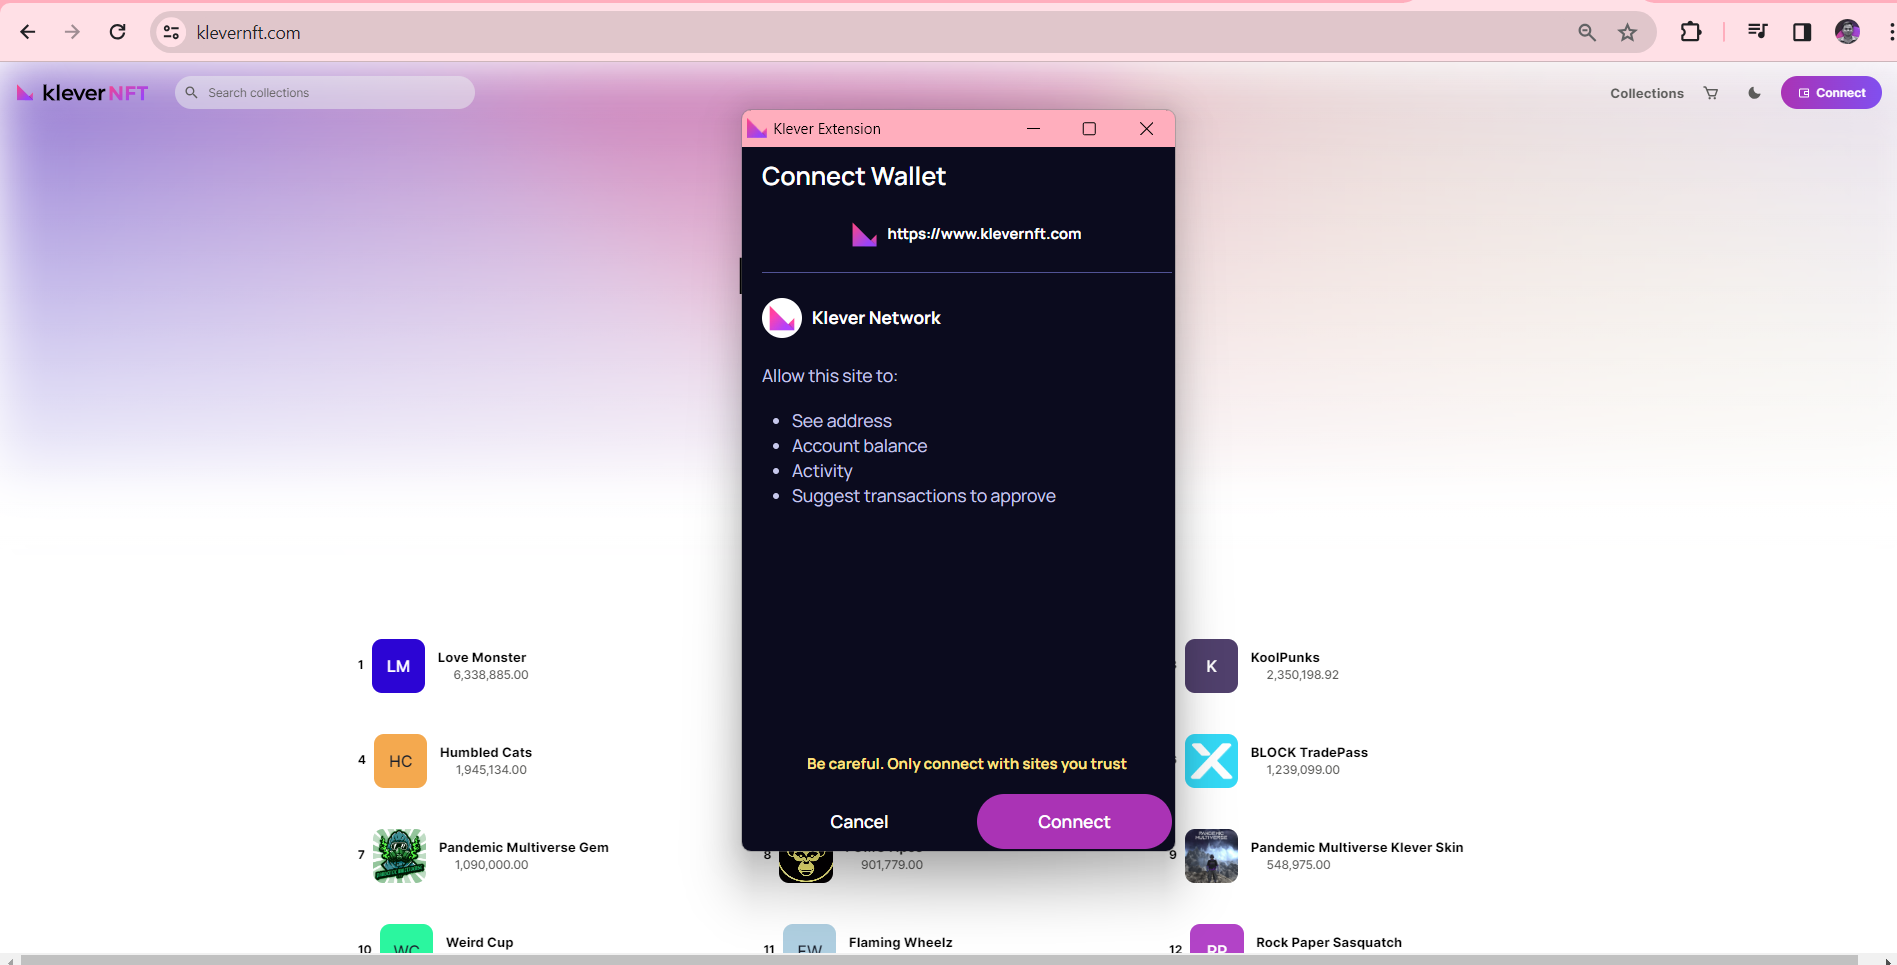Toggle the browser side panel icon
This screenshot has width=1897, height=965.
coord(1802,32)
